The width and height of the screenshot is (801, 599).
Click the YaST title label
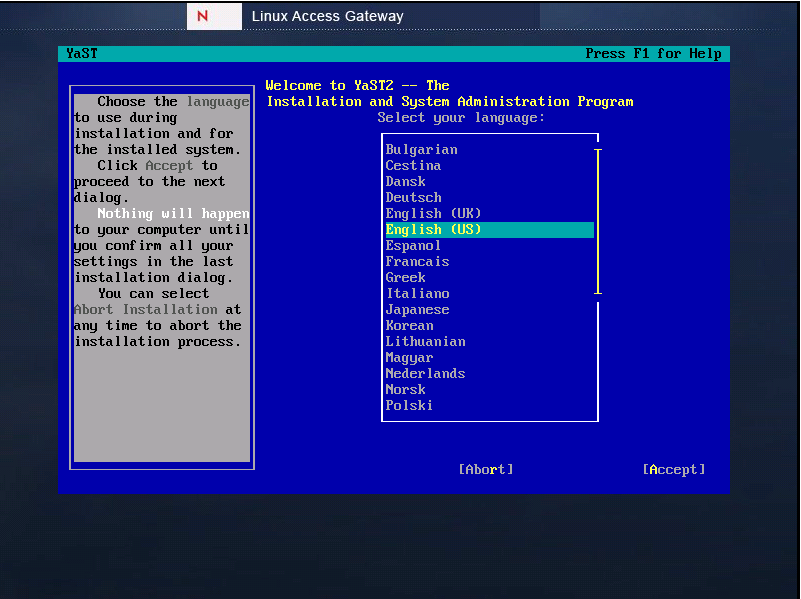coord(82,54)
